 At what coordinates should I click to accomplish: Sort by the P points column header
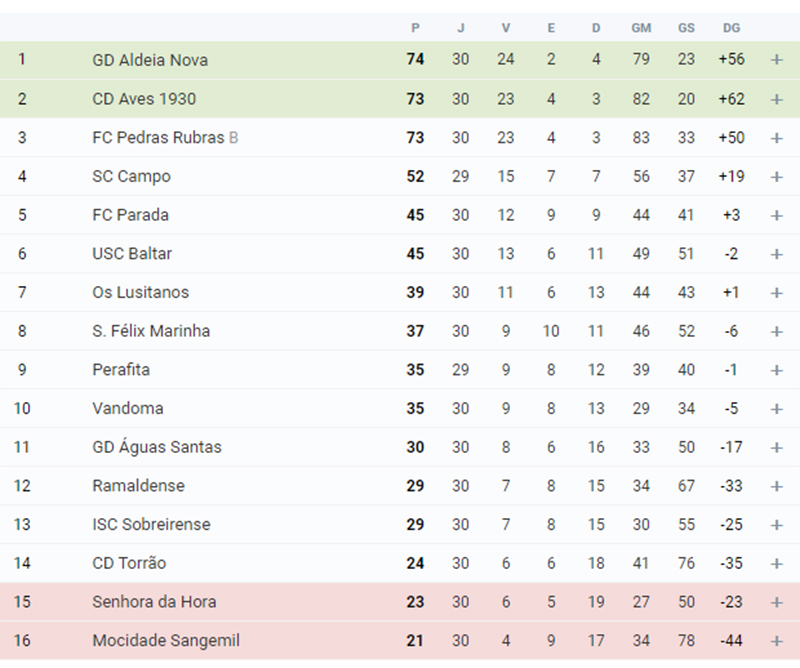point(415,28)
